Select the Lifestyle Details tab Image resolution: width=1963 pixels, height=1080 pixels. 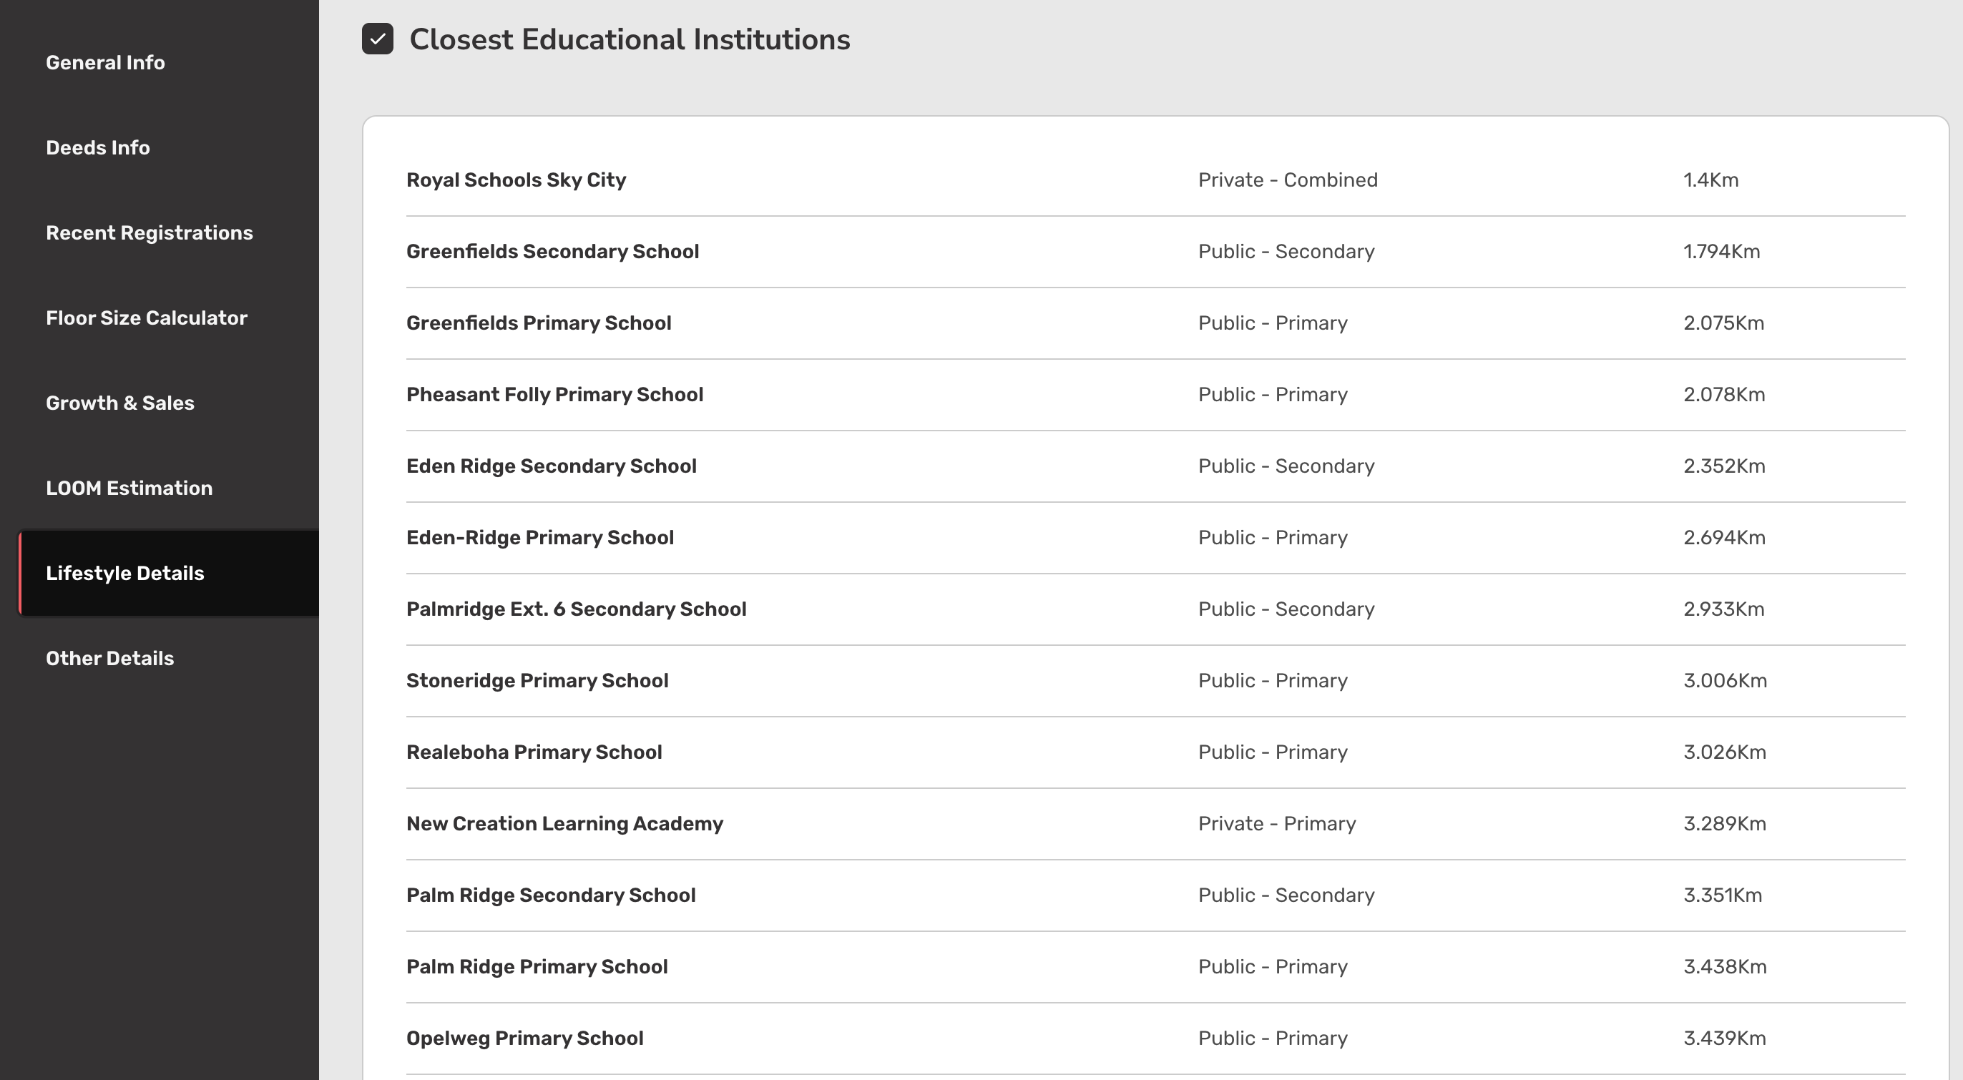click(125, 573)
